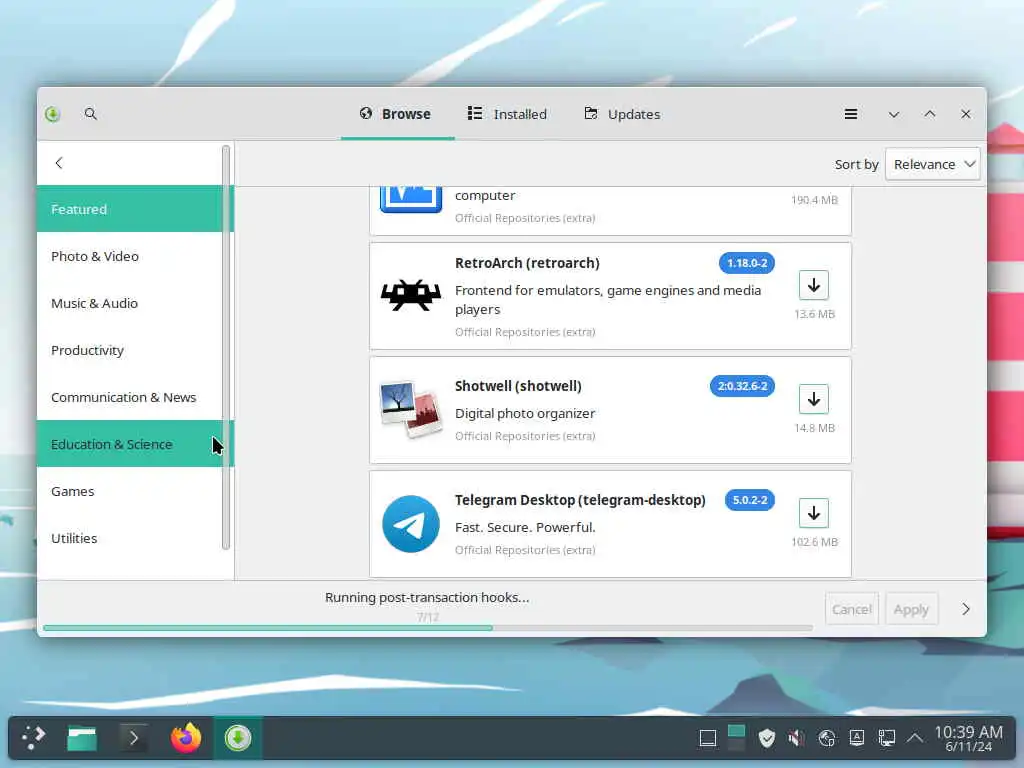Click the muted volume tray icon

click(796, 738)
